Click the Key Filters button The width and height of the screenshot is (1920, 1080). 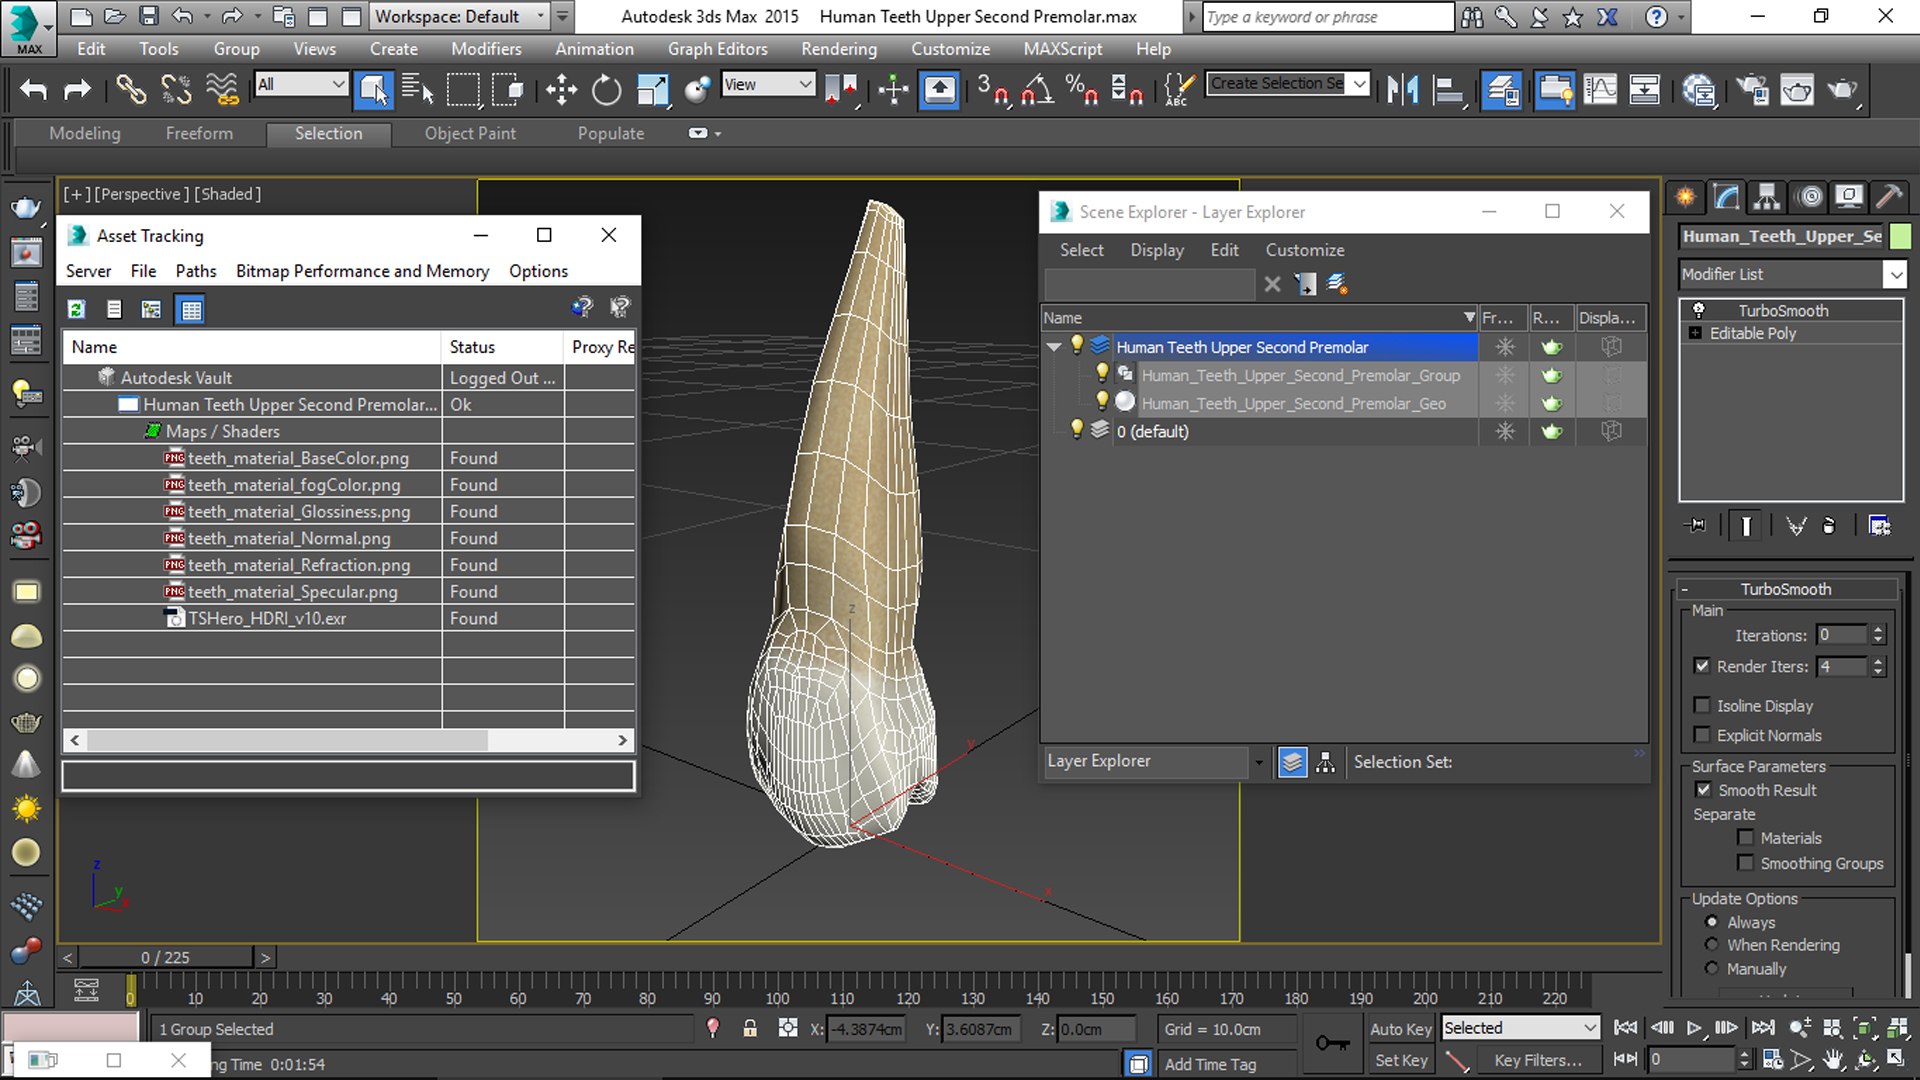tap(1537, 1060)
